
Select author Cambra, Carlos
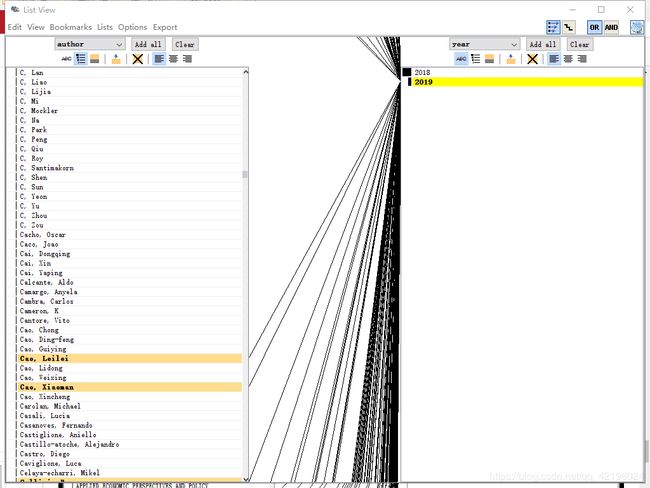tap(130, 301)
